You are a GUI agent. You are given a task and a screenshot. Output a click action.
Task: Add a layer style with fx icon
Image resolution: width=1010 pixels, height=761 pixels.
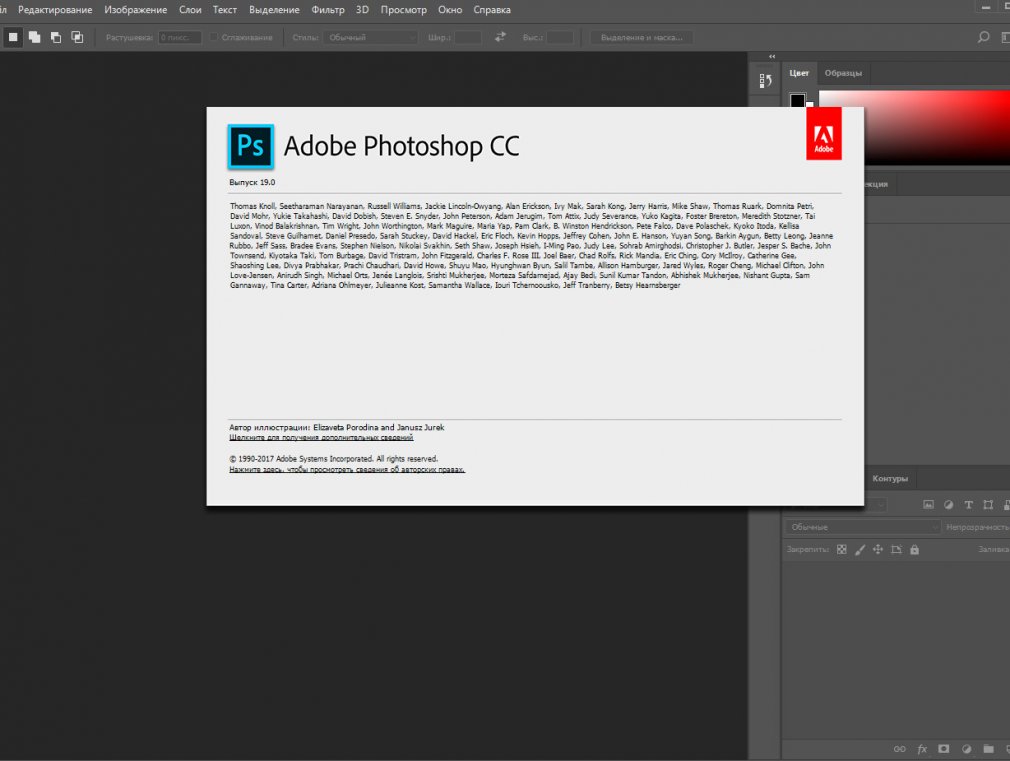pyautogui.click(x=922, y=749)
